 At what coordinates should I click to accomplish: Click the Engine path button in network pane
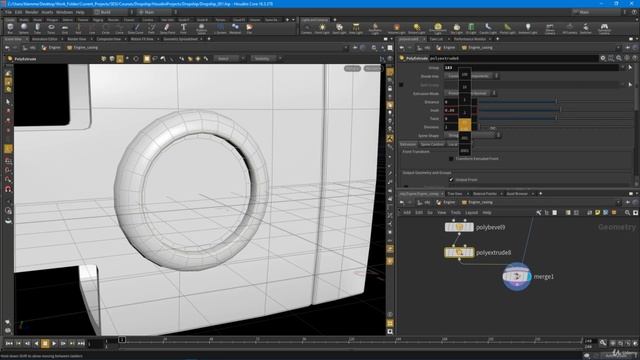click(446, 202)
